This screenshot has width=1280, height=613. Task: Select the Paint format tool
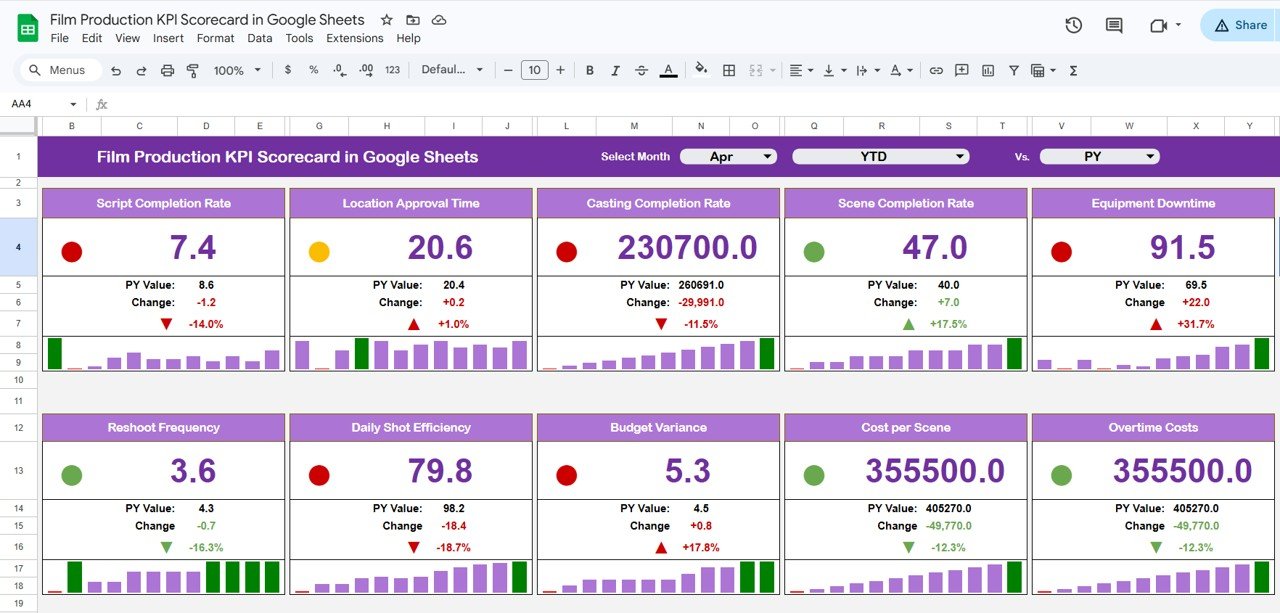click(x=193, y=70)
